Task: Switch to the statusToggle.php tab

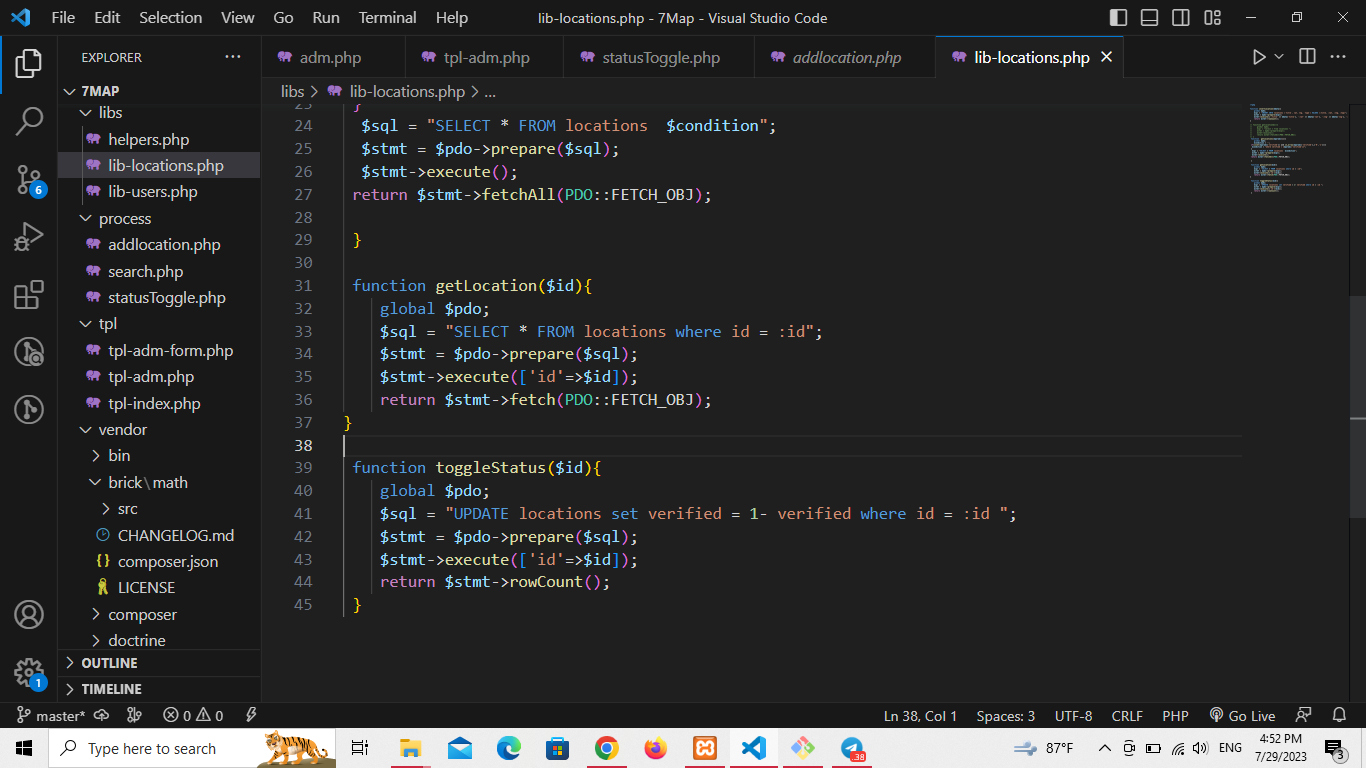Action: (x=658, y=57)
